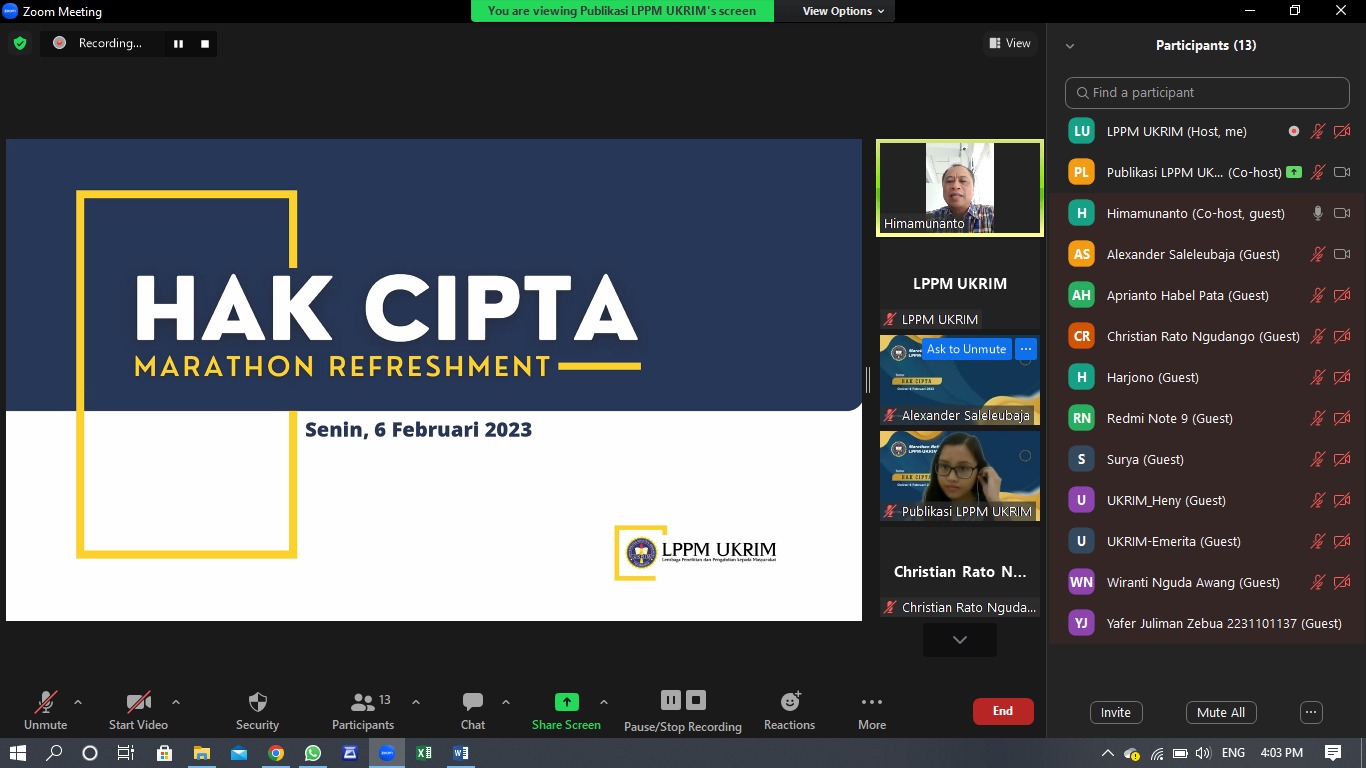
Task: Click Himamunanto's camera icon in participant list
Action: (x=1342, y=213)
